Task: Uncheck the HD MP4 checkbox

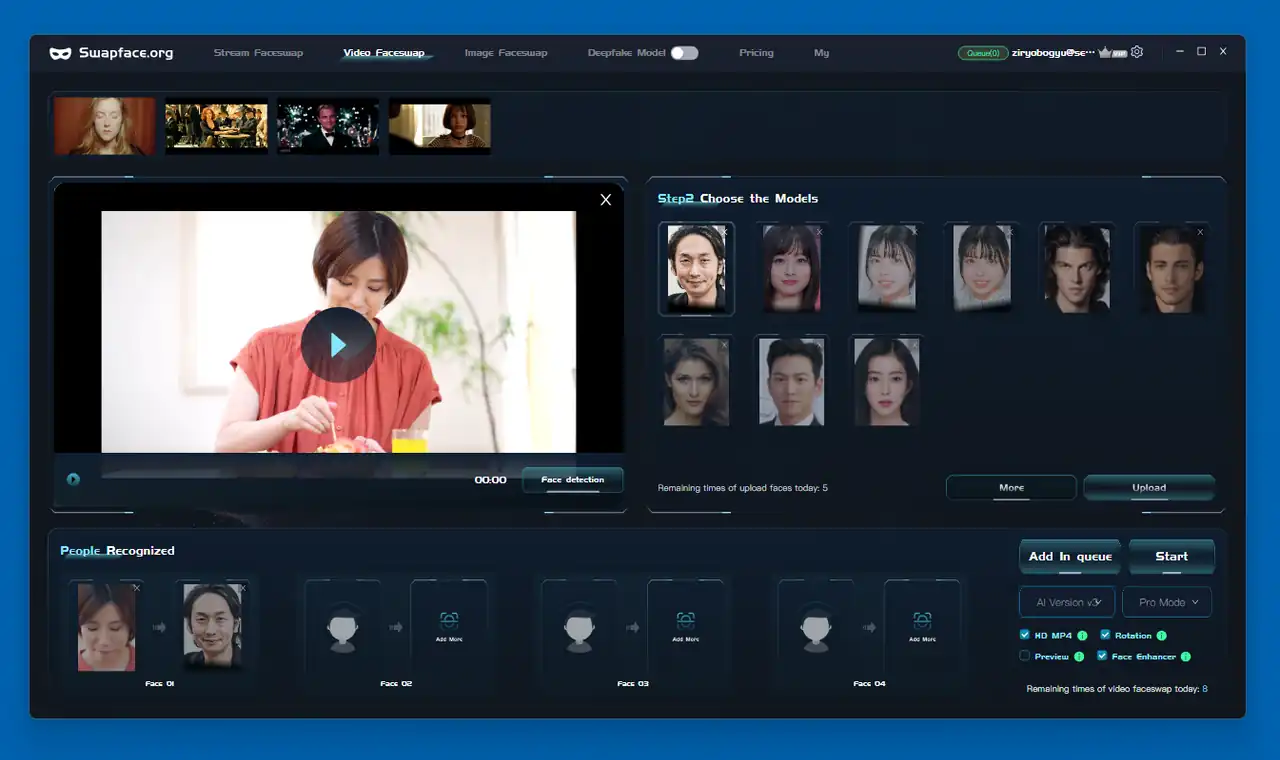Action: click(1025, 635)
